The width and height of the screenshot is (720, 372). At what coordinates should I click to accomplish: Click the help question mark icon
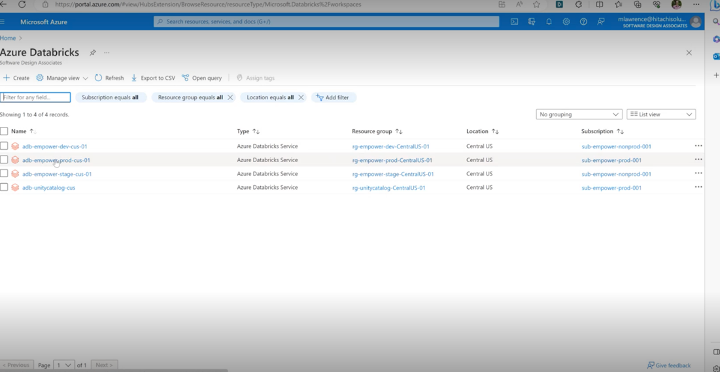click(x=583, y=22)
